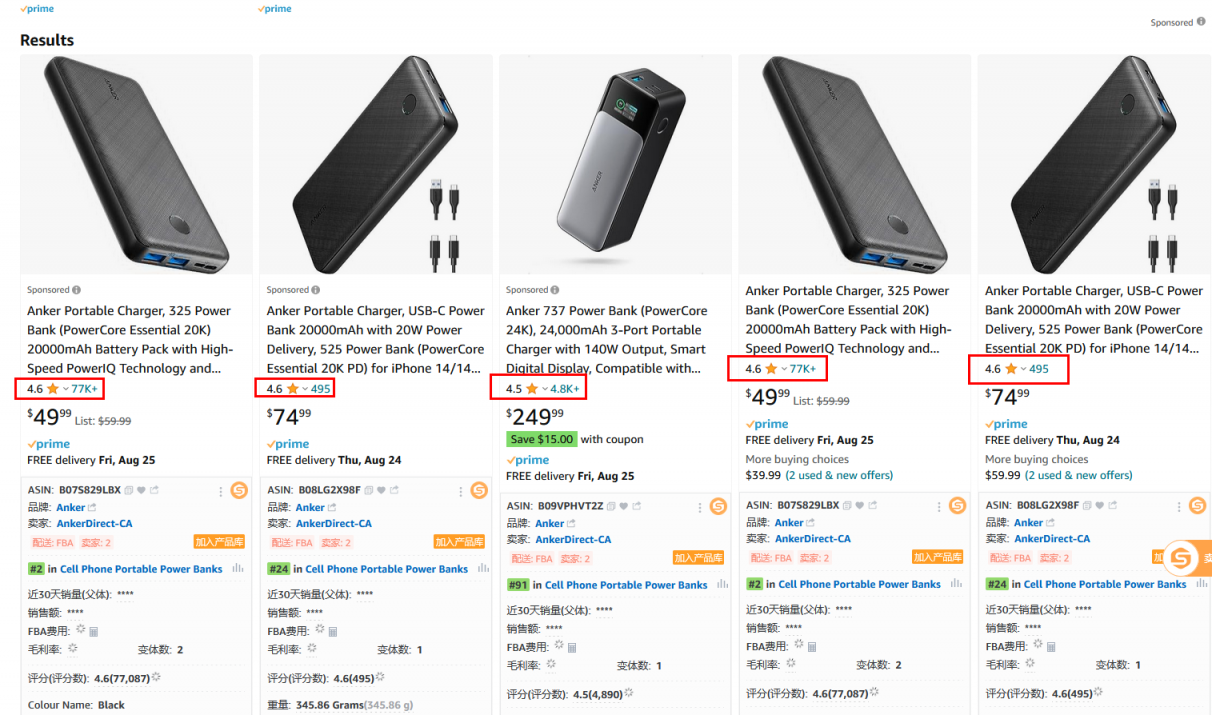Open brand link icon beside Anker in 737 card
The image size is (1212, 715).
[x=571, y=523]
